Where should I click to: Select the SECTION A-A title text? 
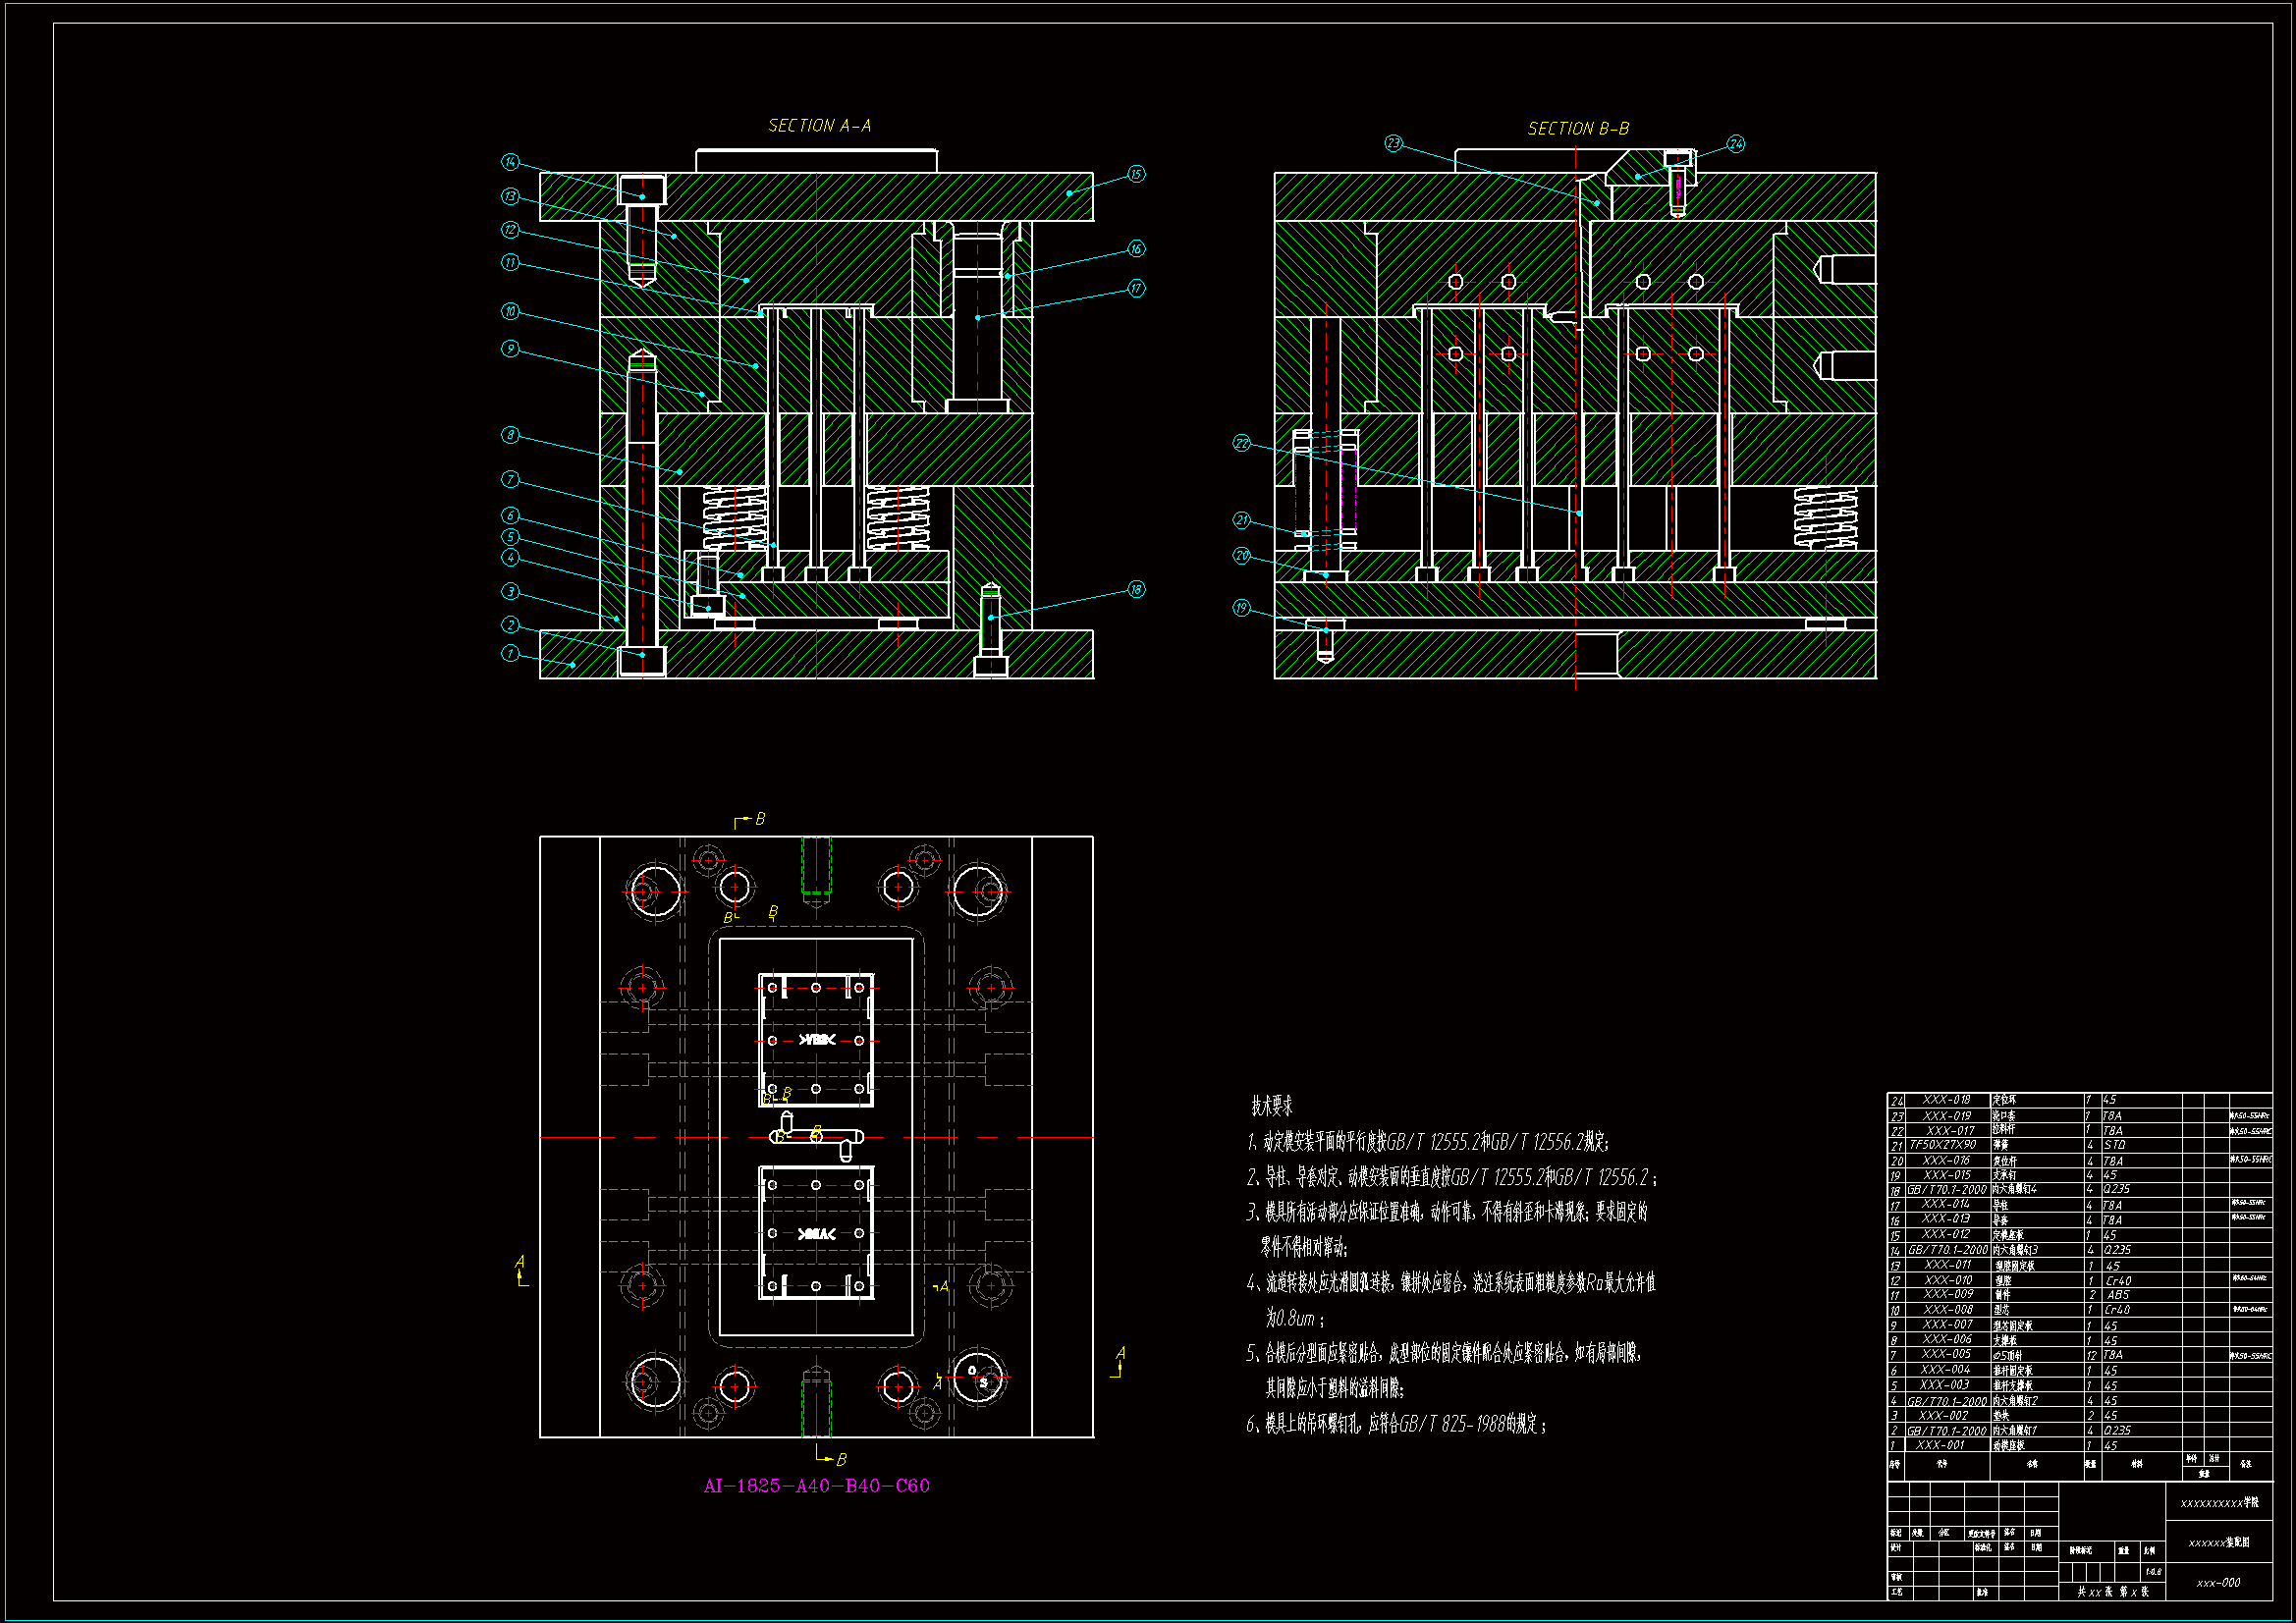click(819, 126)
